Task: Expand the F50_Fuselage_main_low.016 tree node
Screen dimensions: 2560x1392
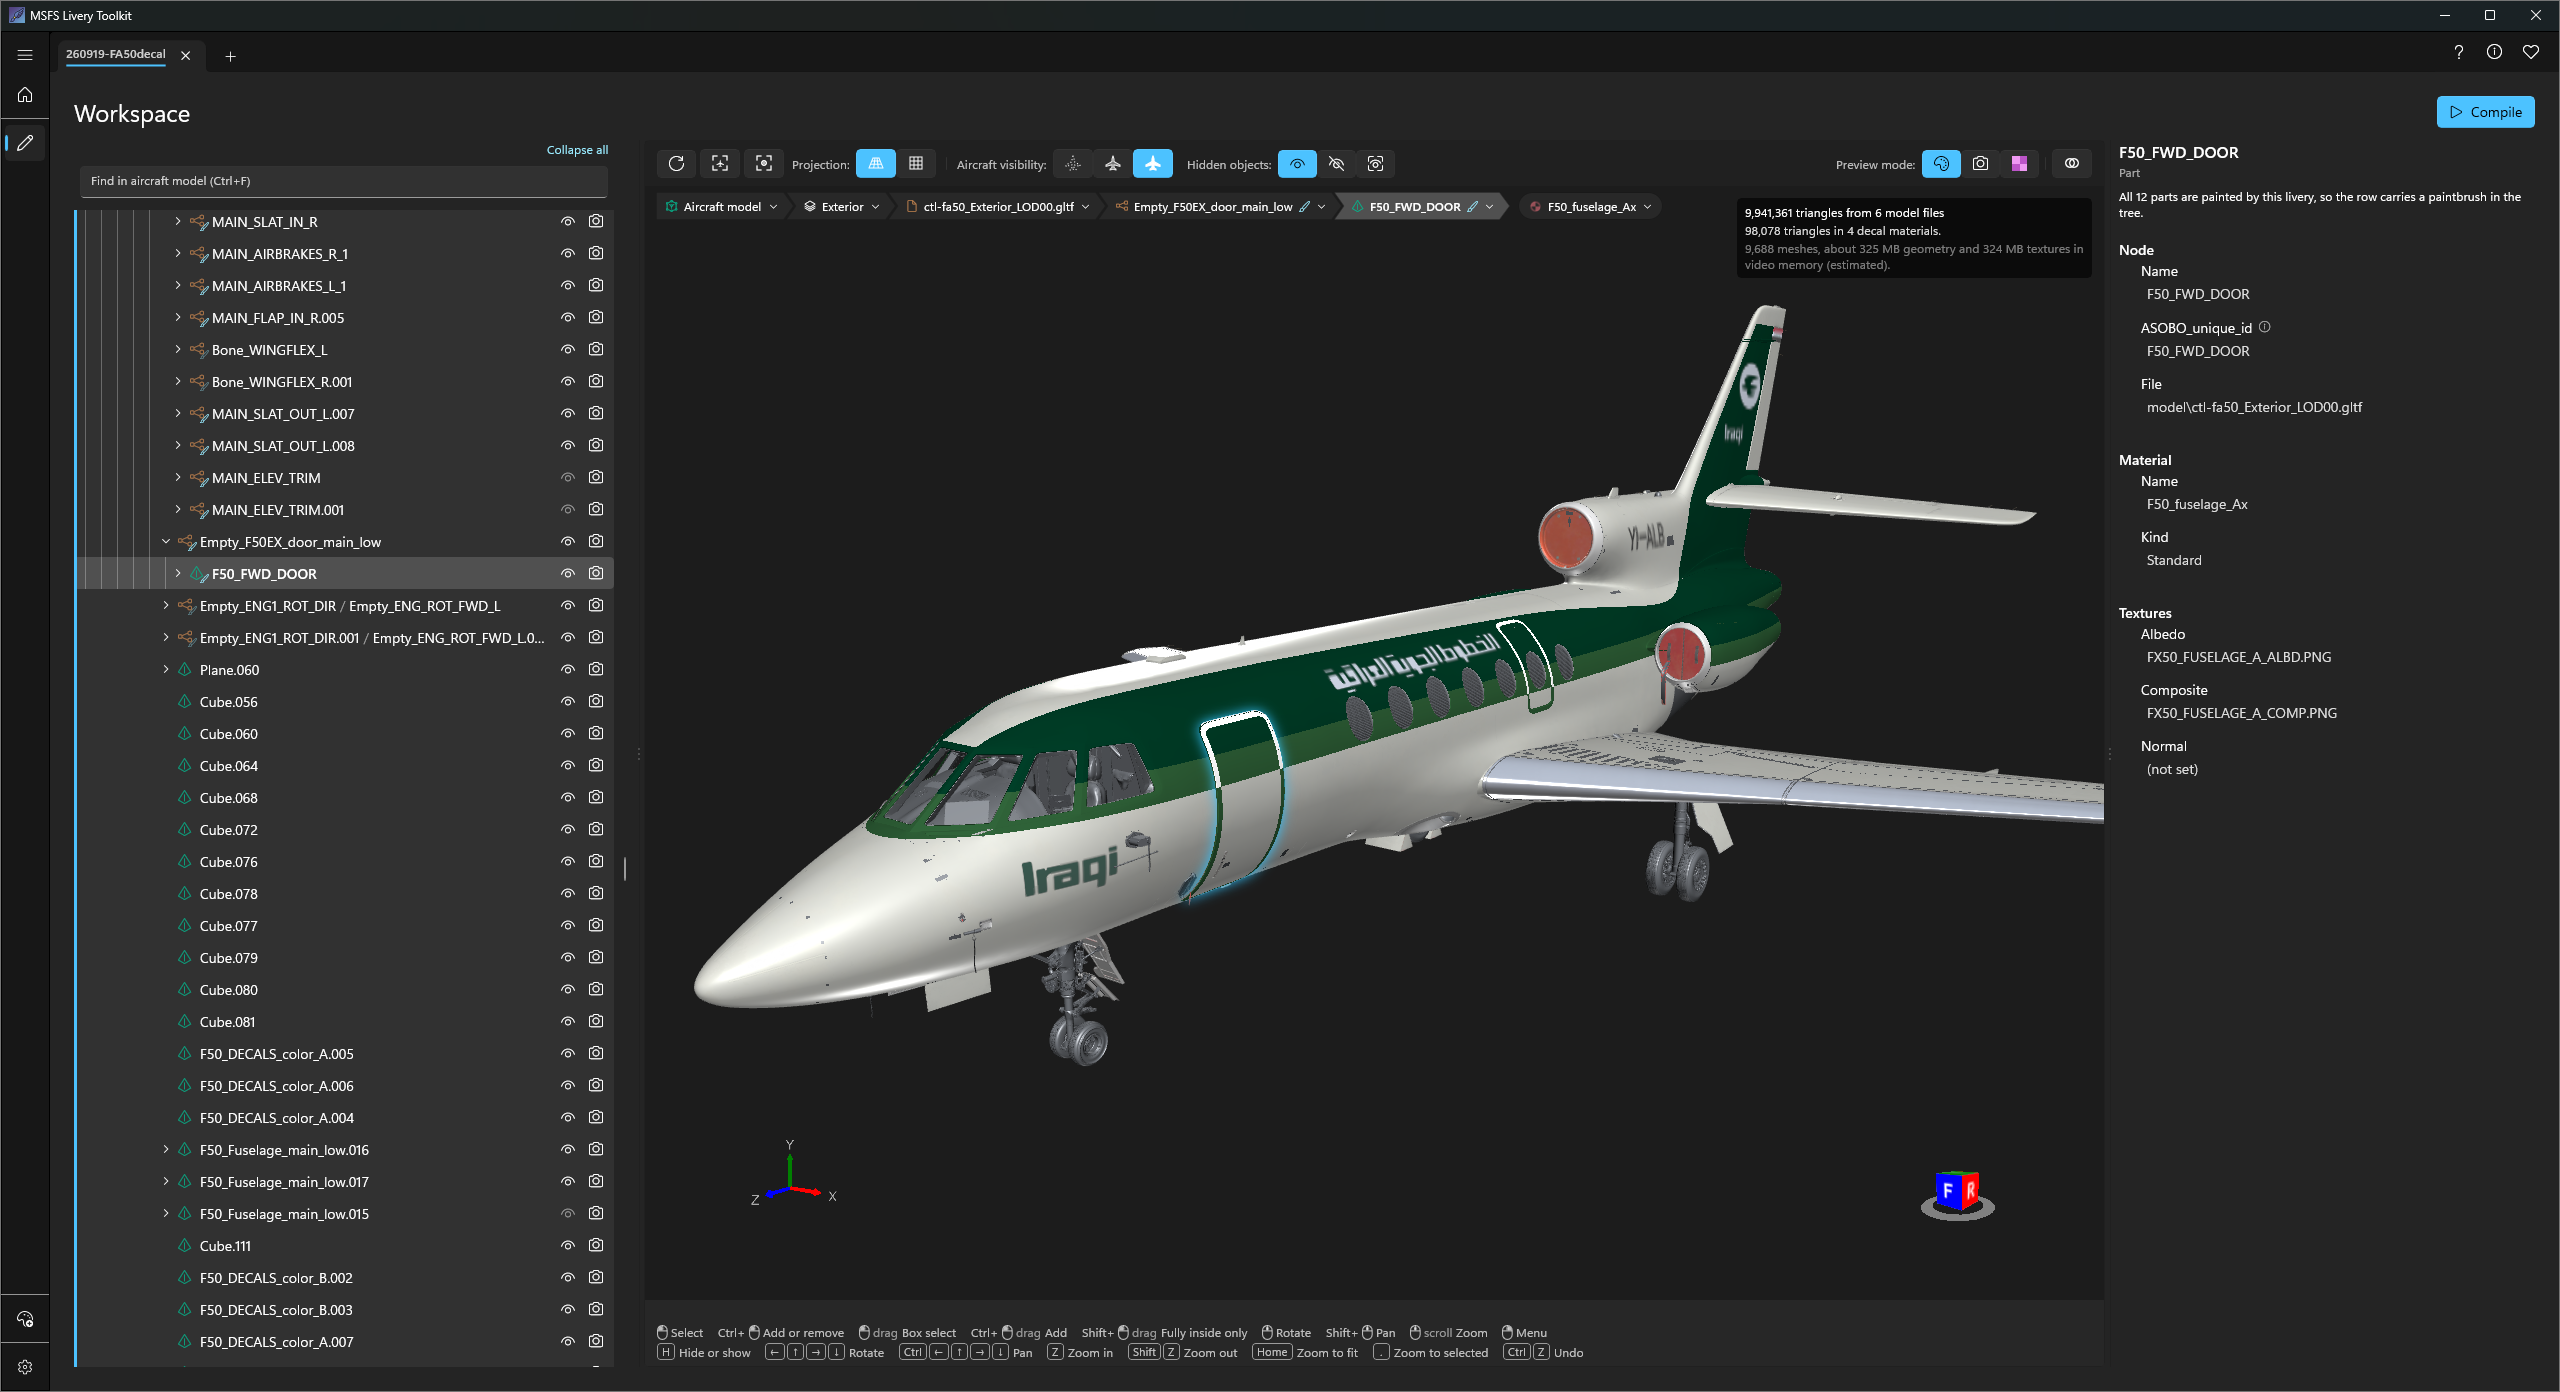Action: 166,1149
